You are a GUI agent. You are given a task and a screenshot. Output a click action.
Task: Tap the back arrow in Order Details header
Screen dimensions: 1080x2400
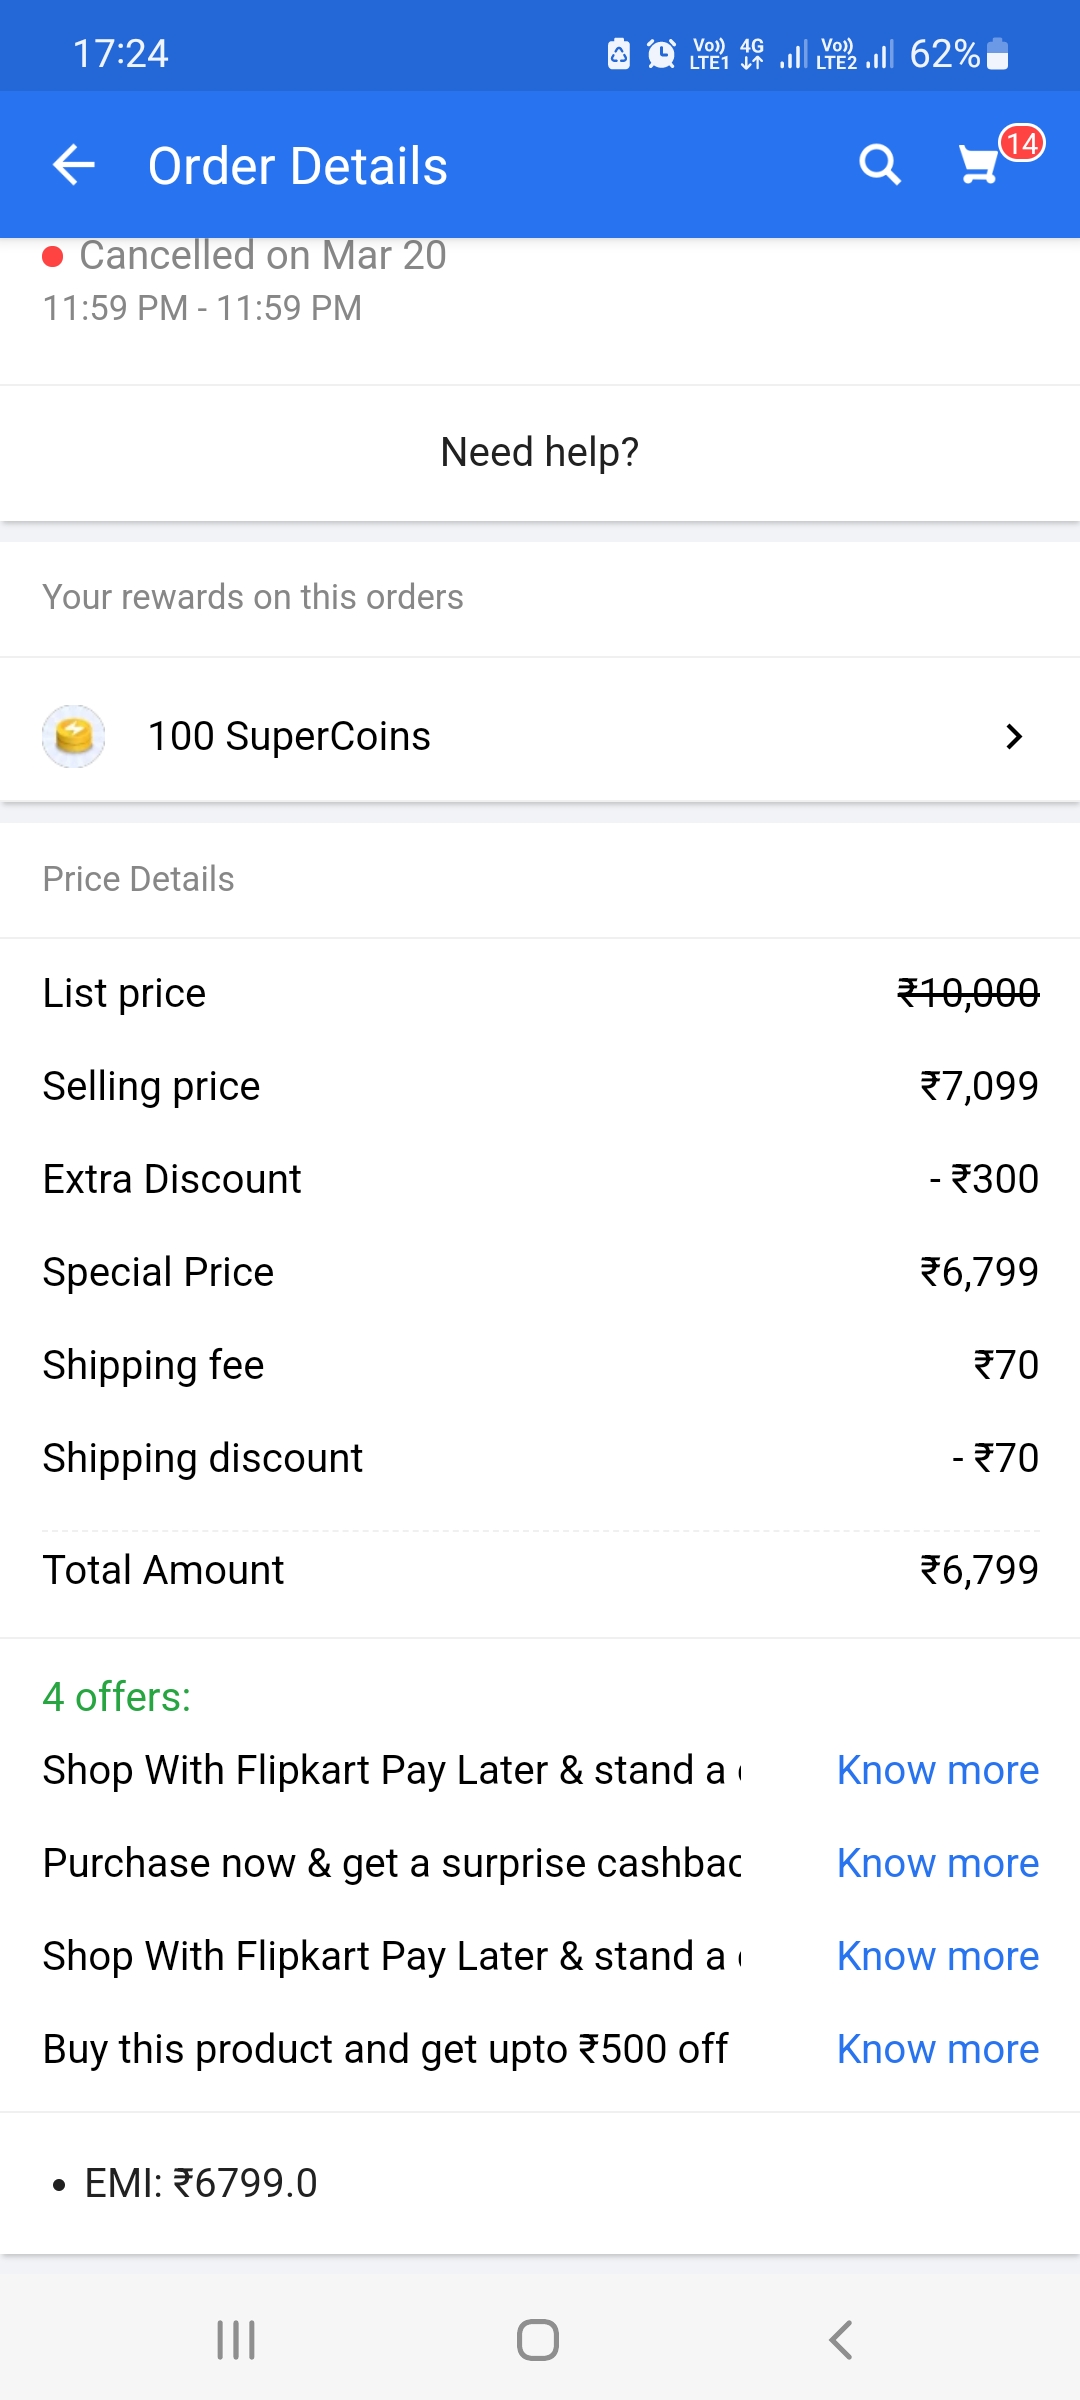(x=74, y=165)
